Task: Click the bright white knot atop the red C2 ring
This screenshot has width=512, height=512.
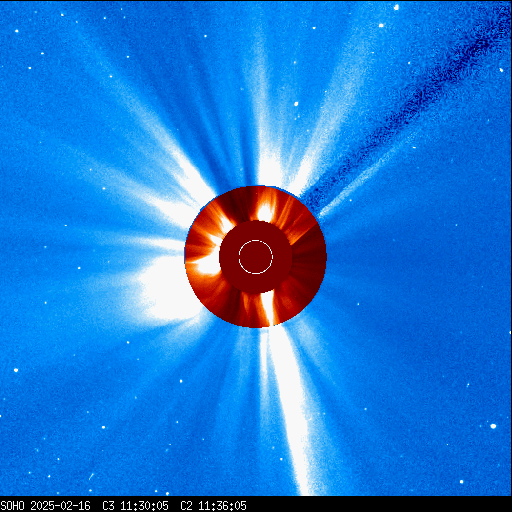Action: (x=265, y=211)
